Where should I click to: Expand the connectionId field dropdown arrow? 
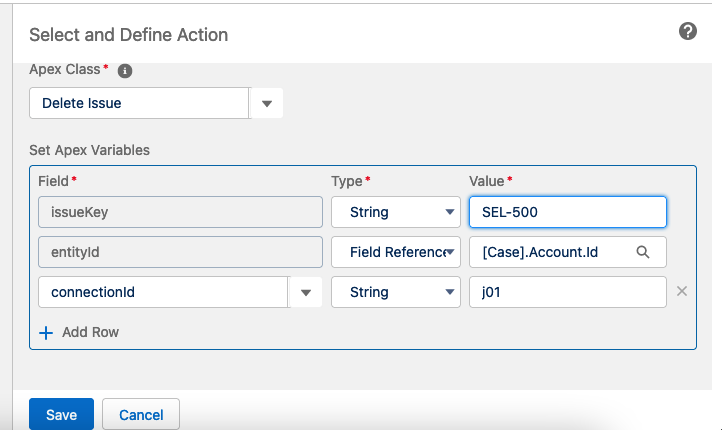(305, 292)
